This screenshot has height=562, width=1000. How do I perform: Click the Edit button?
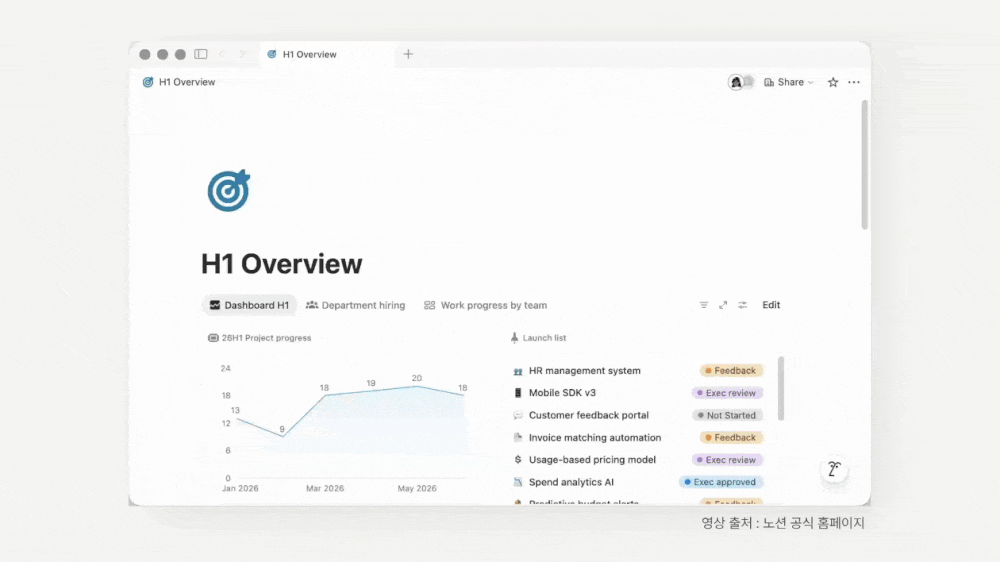click(771, 305)
